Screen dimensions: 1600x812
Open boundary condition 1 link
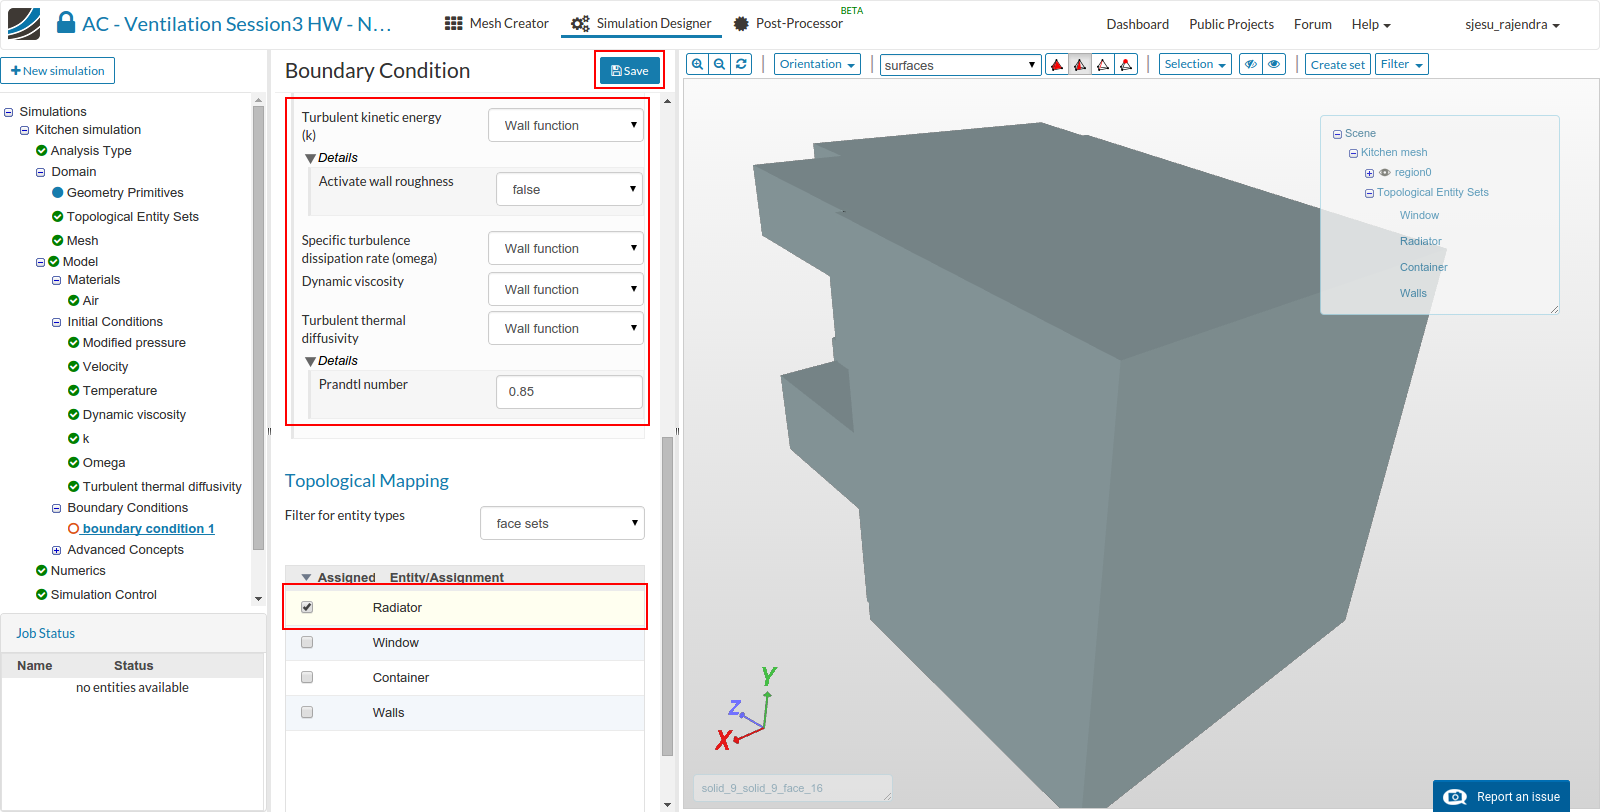pos(149,529)
